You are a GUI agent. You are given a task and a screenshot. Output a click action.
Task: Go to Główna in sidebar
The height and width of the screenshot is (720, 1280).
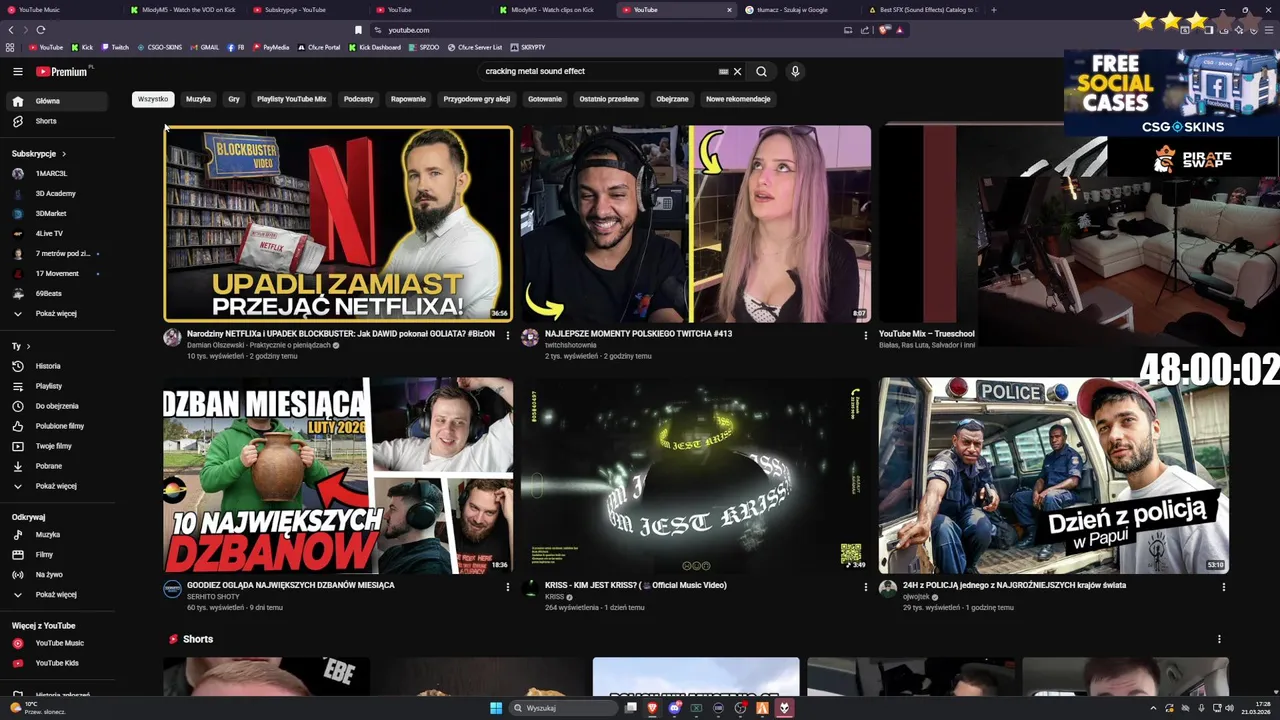pos(54,101)
